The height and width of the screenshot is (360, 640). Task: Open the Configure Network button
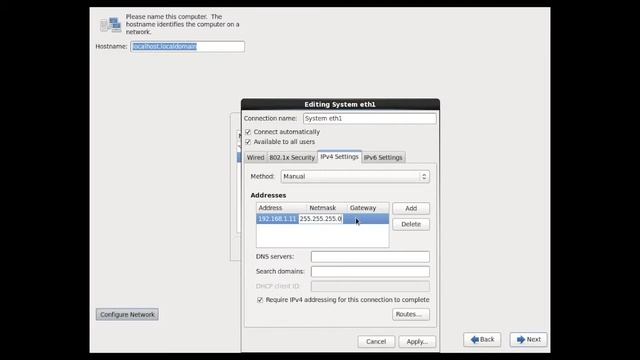127,314
